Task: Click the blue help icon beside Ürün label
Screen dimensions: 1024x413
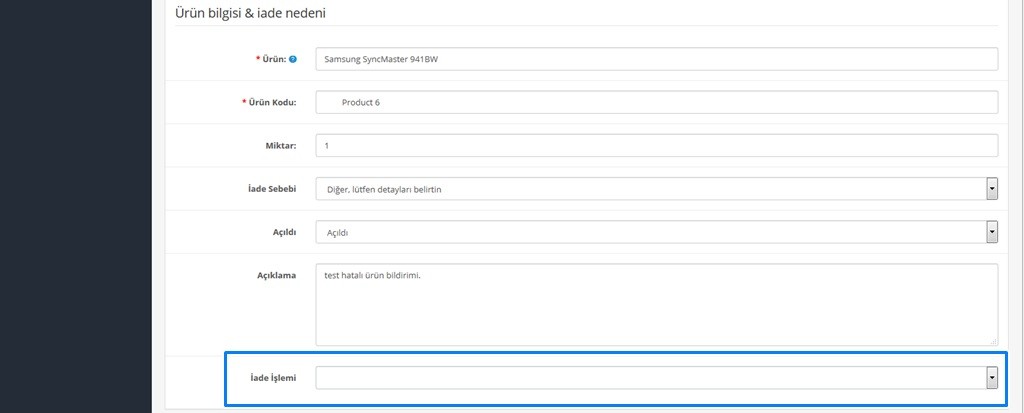Action: pos(293,60)
